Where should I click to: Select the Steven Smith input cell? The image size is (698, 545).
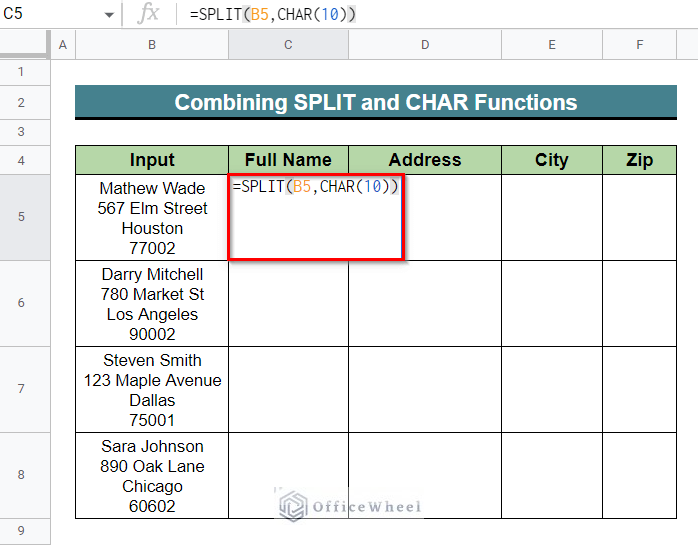pyautogui.click(x=152, y=389)
